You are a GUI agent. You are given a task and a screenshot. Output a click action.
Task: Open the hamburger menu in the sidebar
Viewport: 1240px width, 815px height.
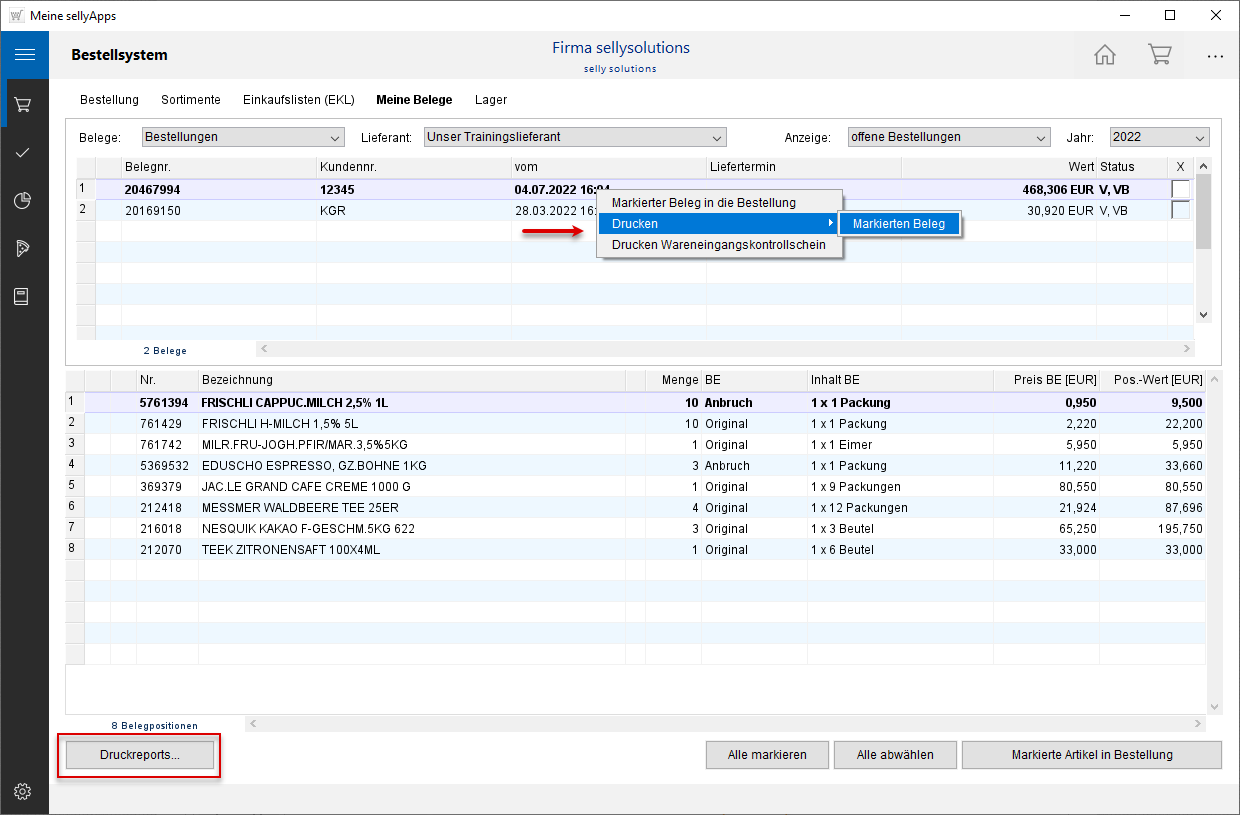24,55
